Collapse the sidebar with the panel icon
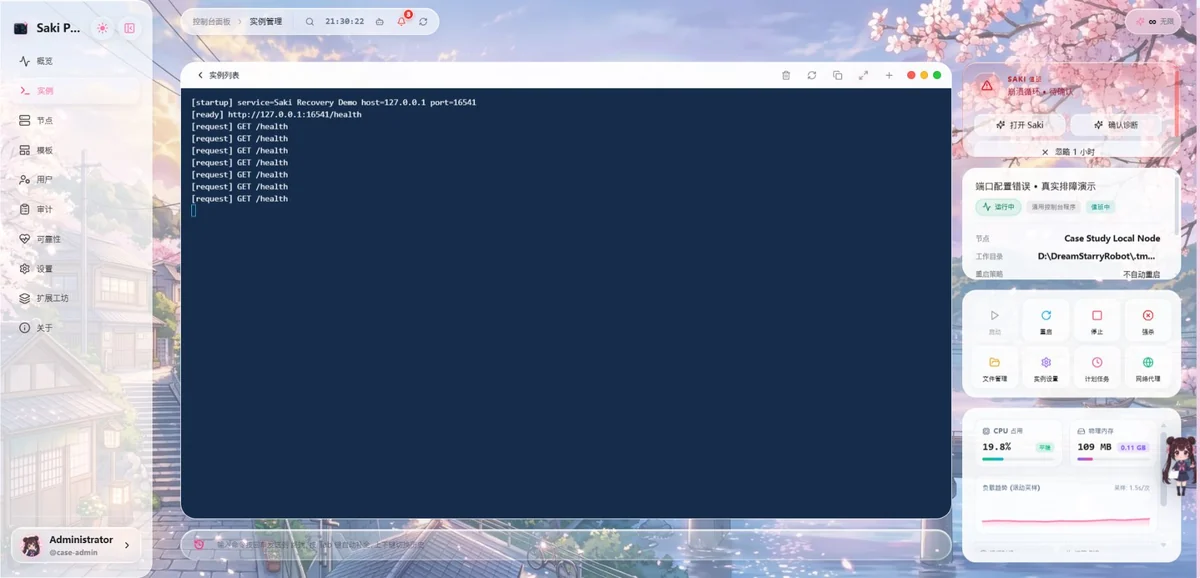The width and height of the screenshot is (1200, 578). 130,28
